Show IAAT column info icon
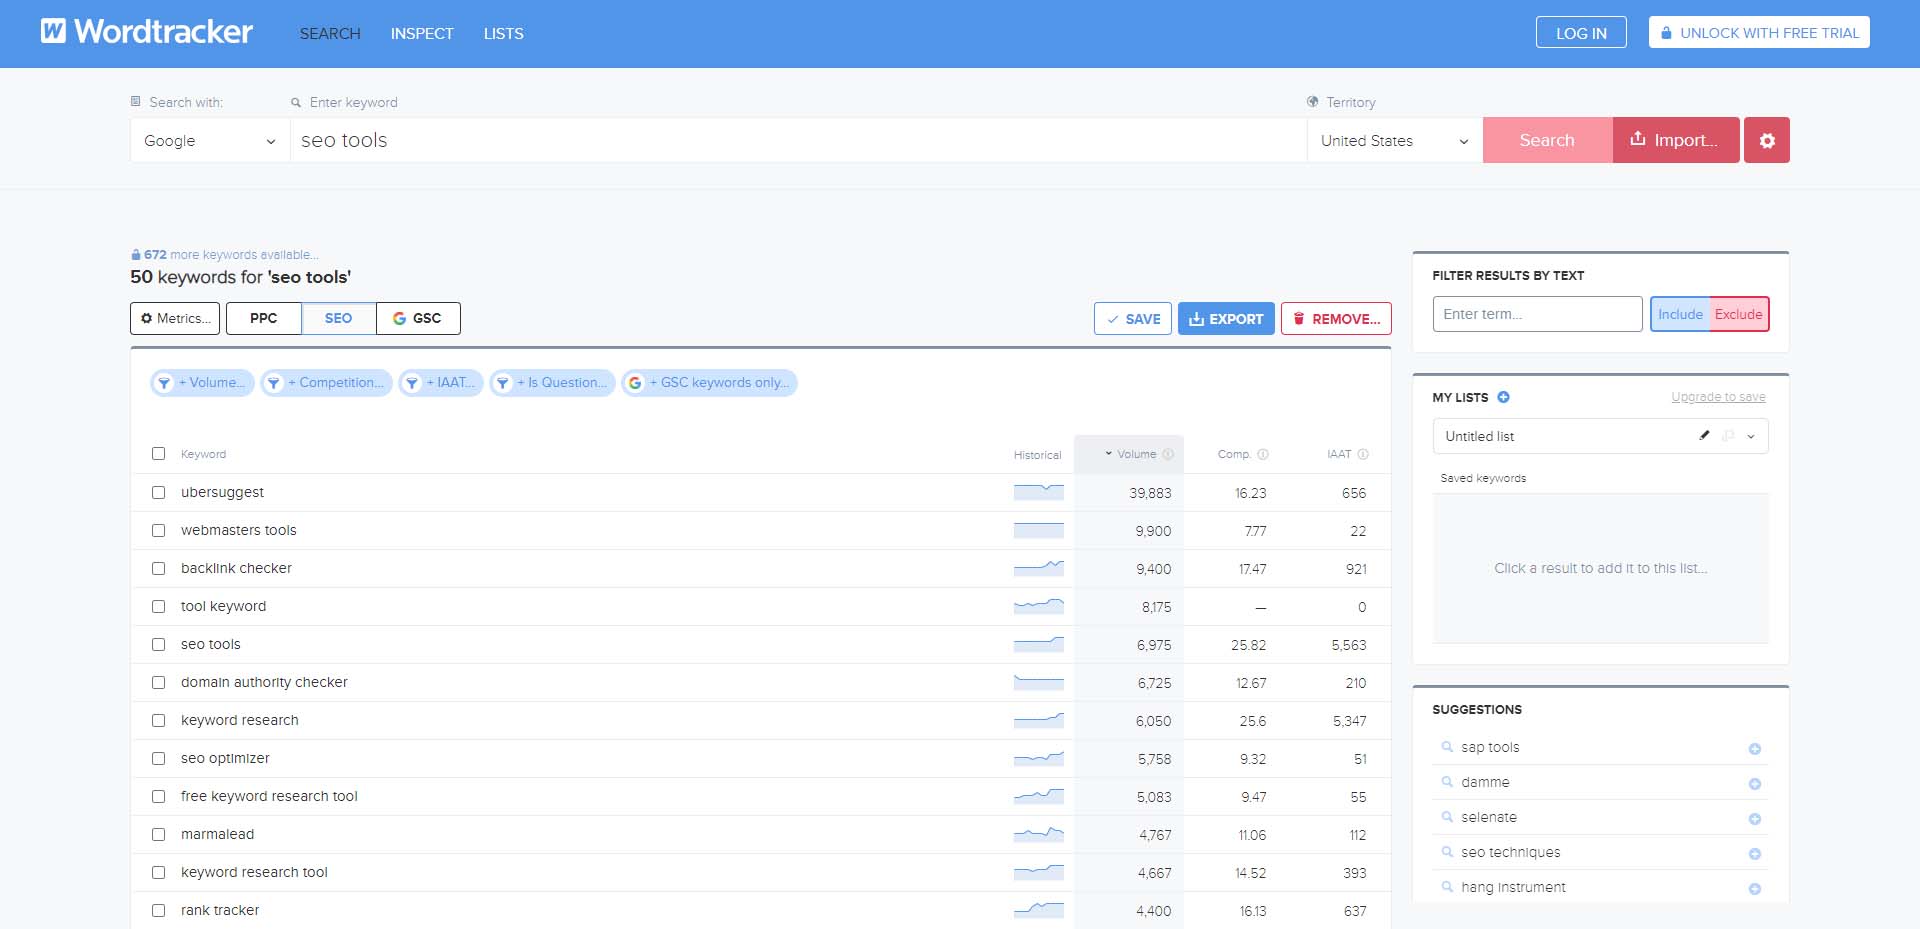Viewport: 1920px width, 929px height. click(x=1363, y=454)
